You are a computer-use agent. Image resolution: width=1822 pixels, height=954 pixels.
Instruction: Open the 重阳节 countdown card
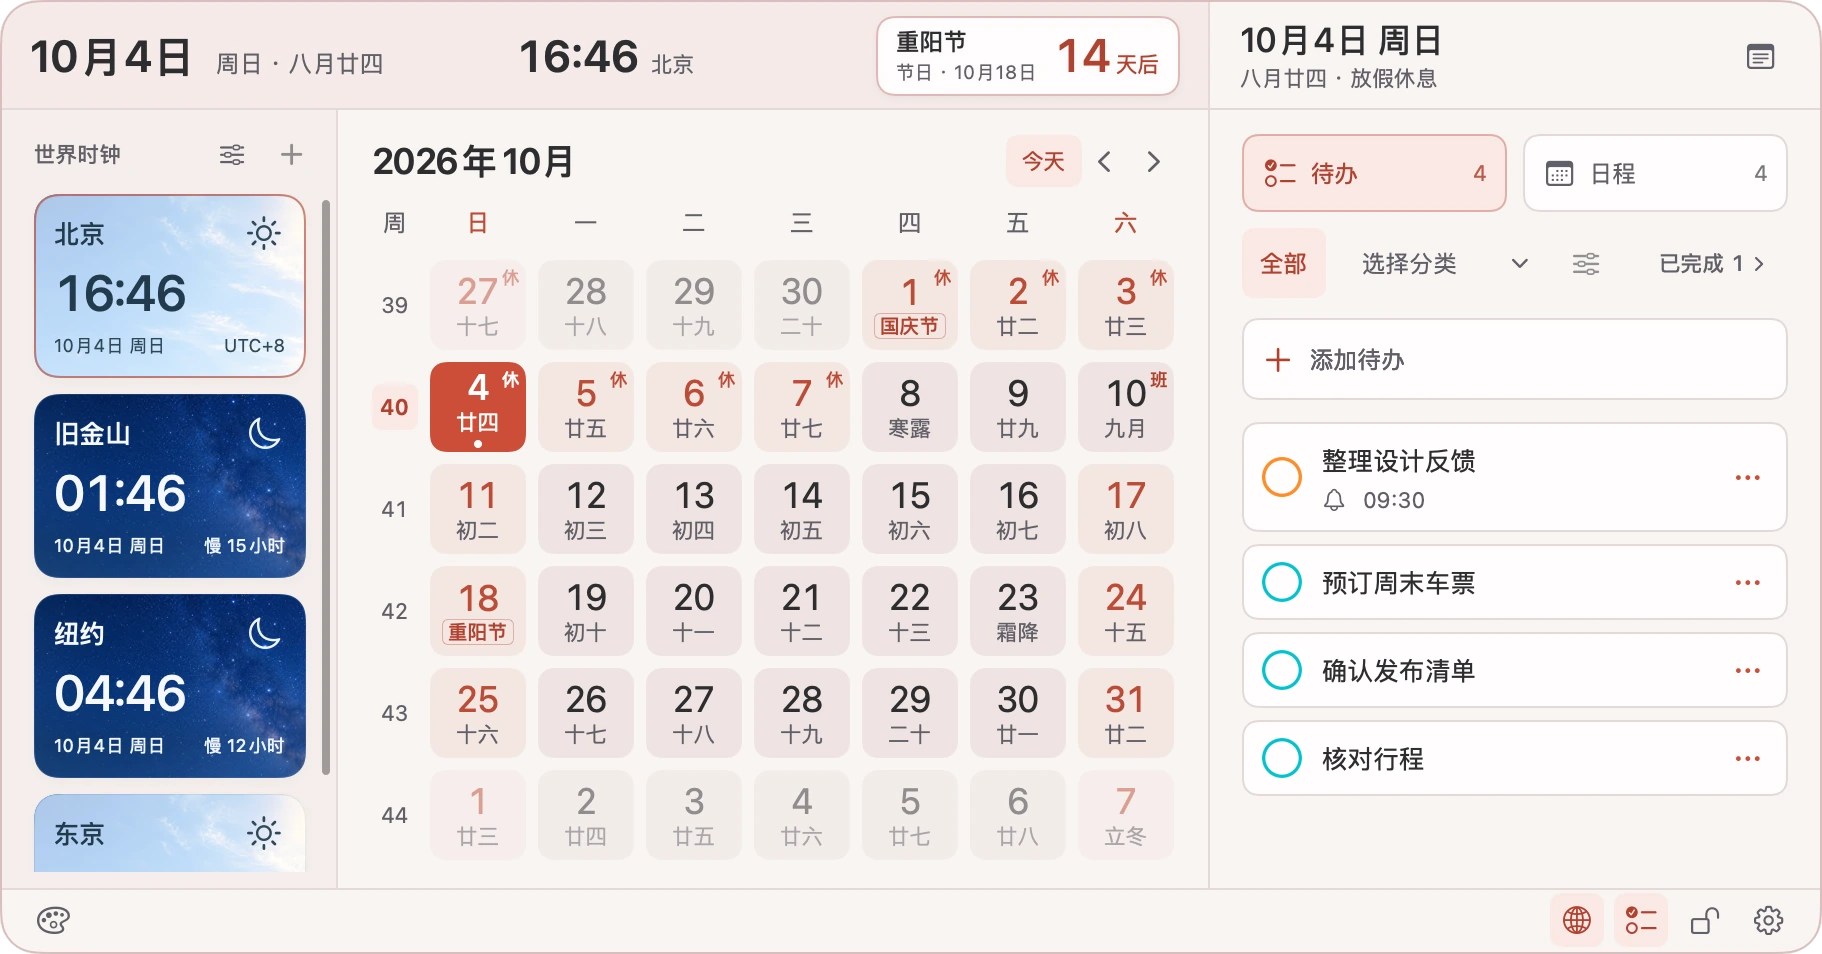pos(1027,56)
